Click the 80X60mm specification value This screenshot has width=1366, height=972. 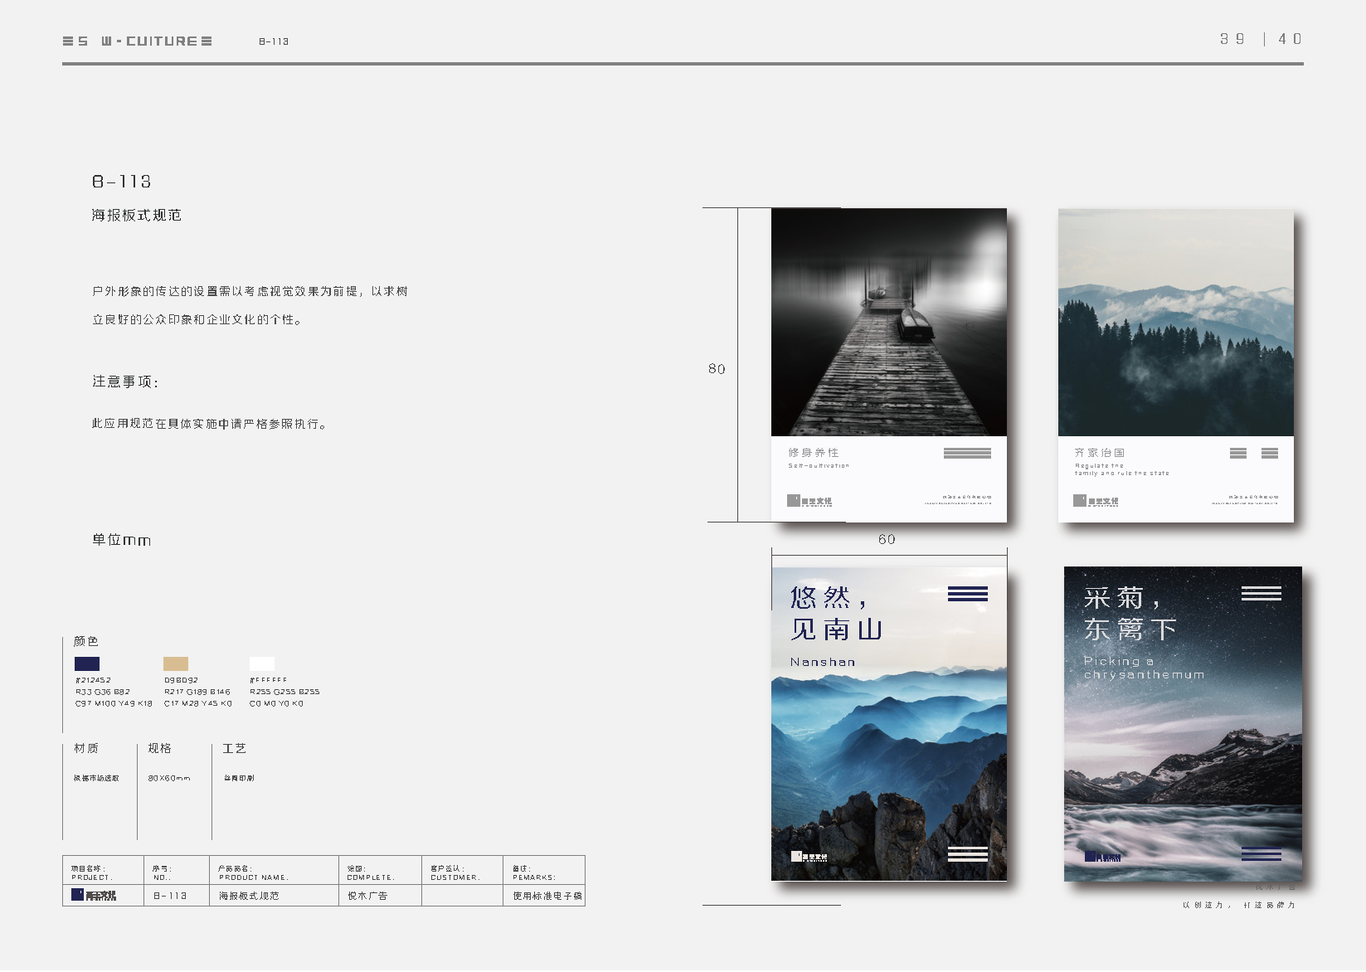(x=169, y=778)
